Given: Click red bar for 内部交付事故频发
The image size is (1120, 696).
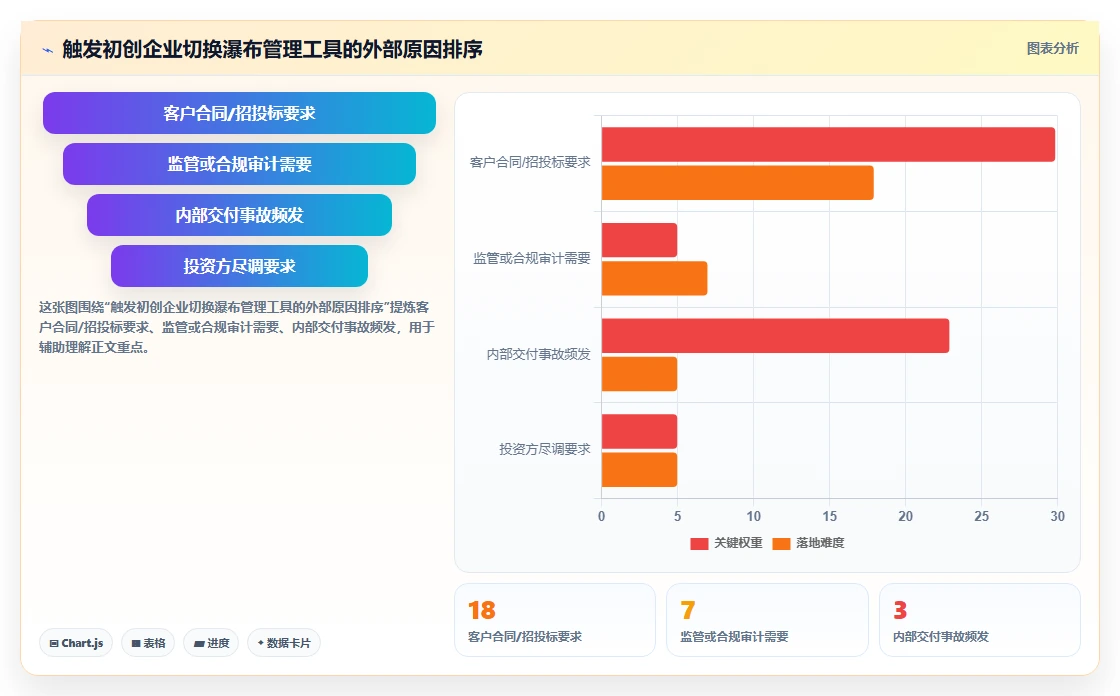Looking at the screenshot, I should pos(775,336).
